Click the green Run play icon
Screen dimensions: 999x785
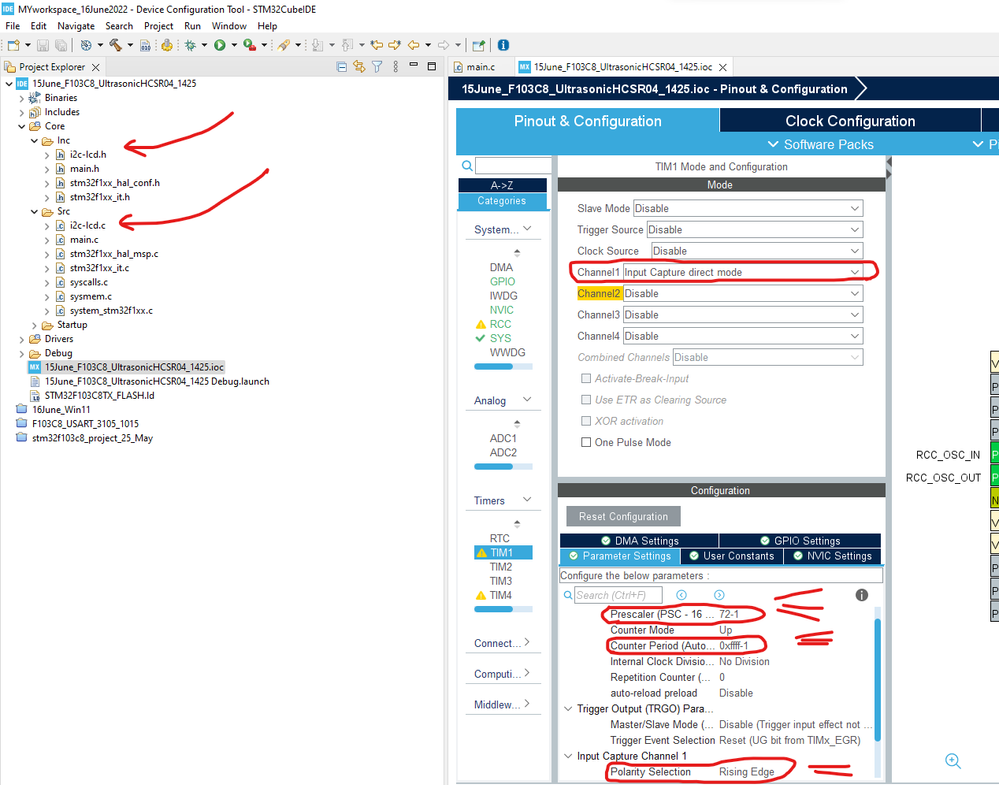(x=220, y=45)
